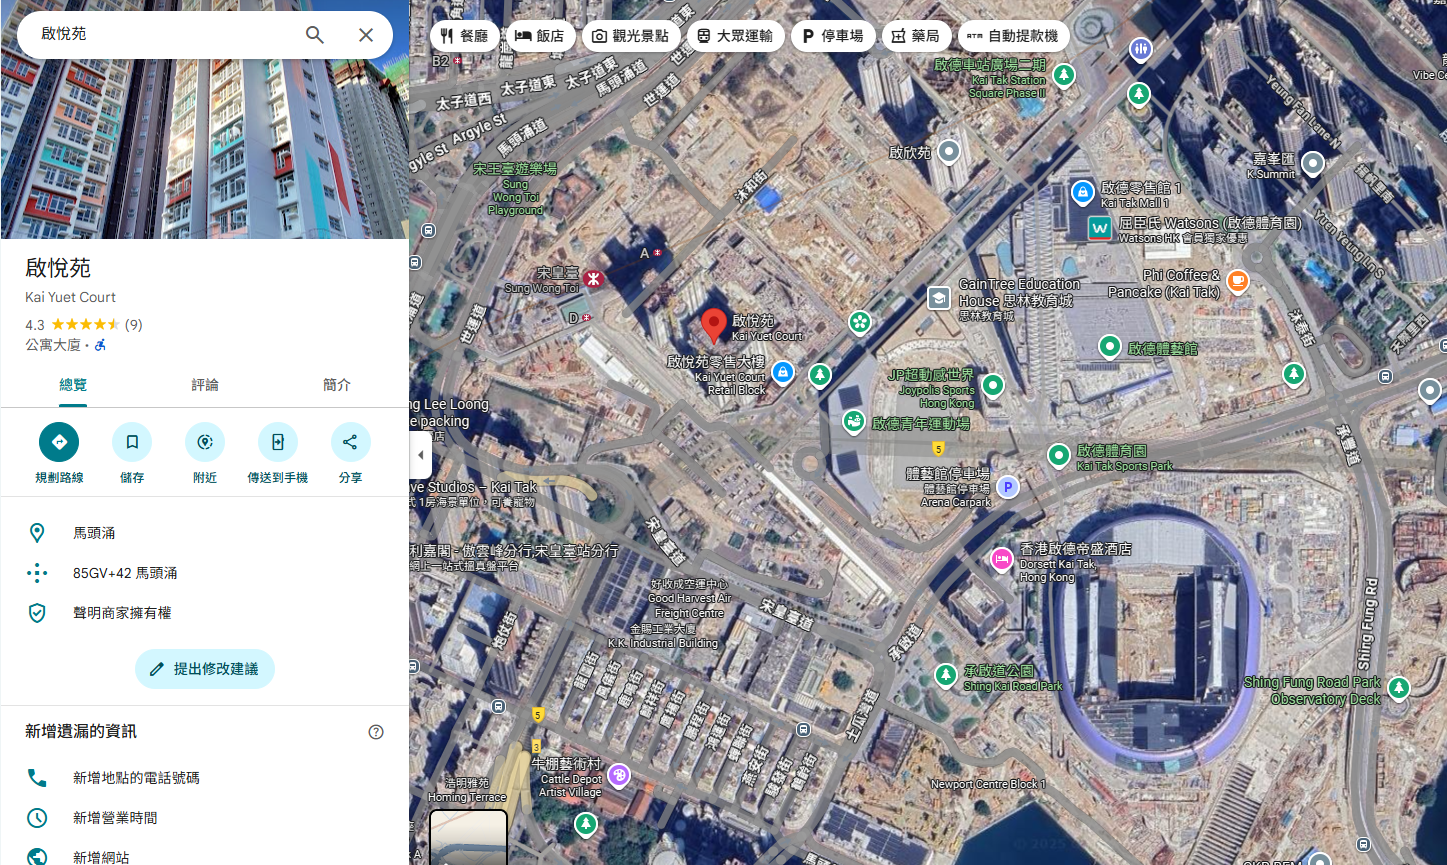Show 大眾運輸 public transit options
Image resolution: width=1447 pixels, height=865 pixels.
coord(737,35)
